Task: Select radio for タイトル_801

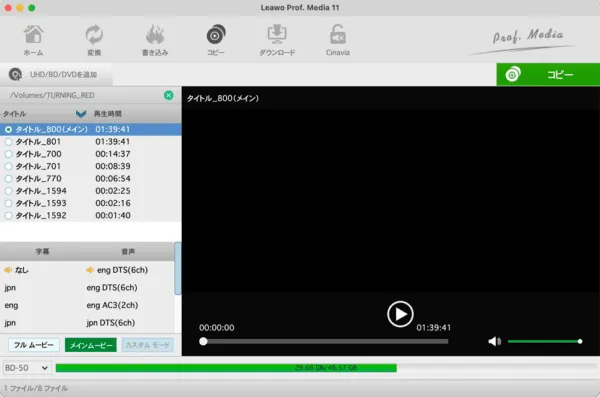Action: [8, 142]
